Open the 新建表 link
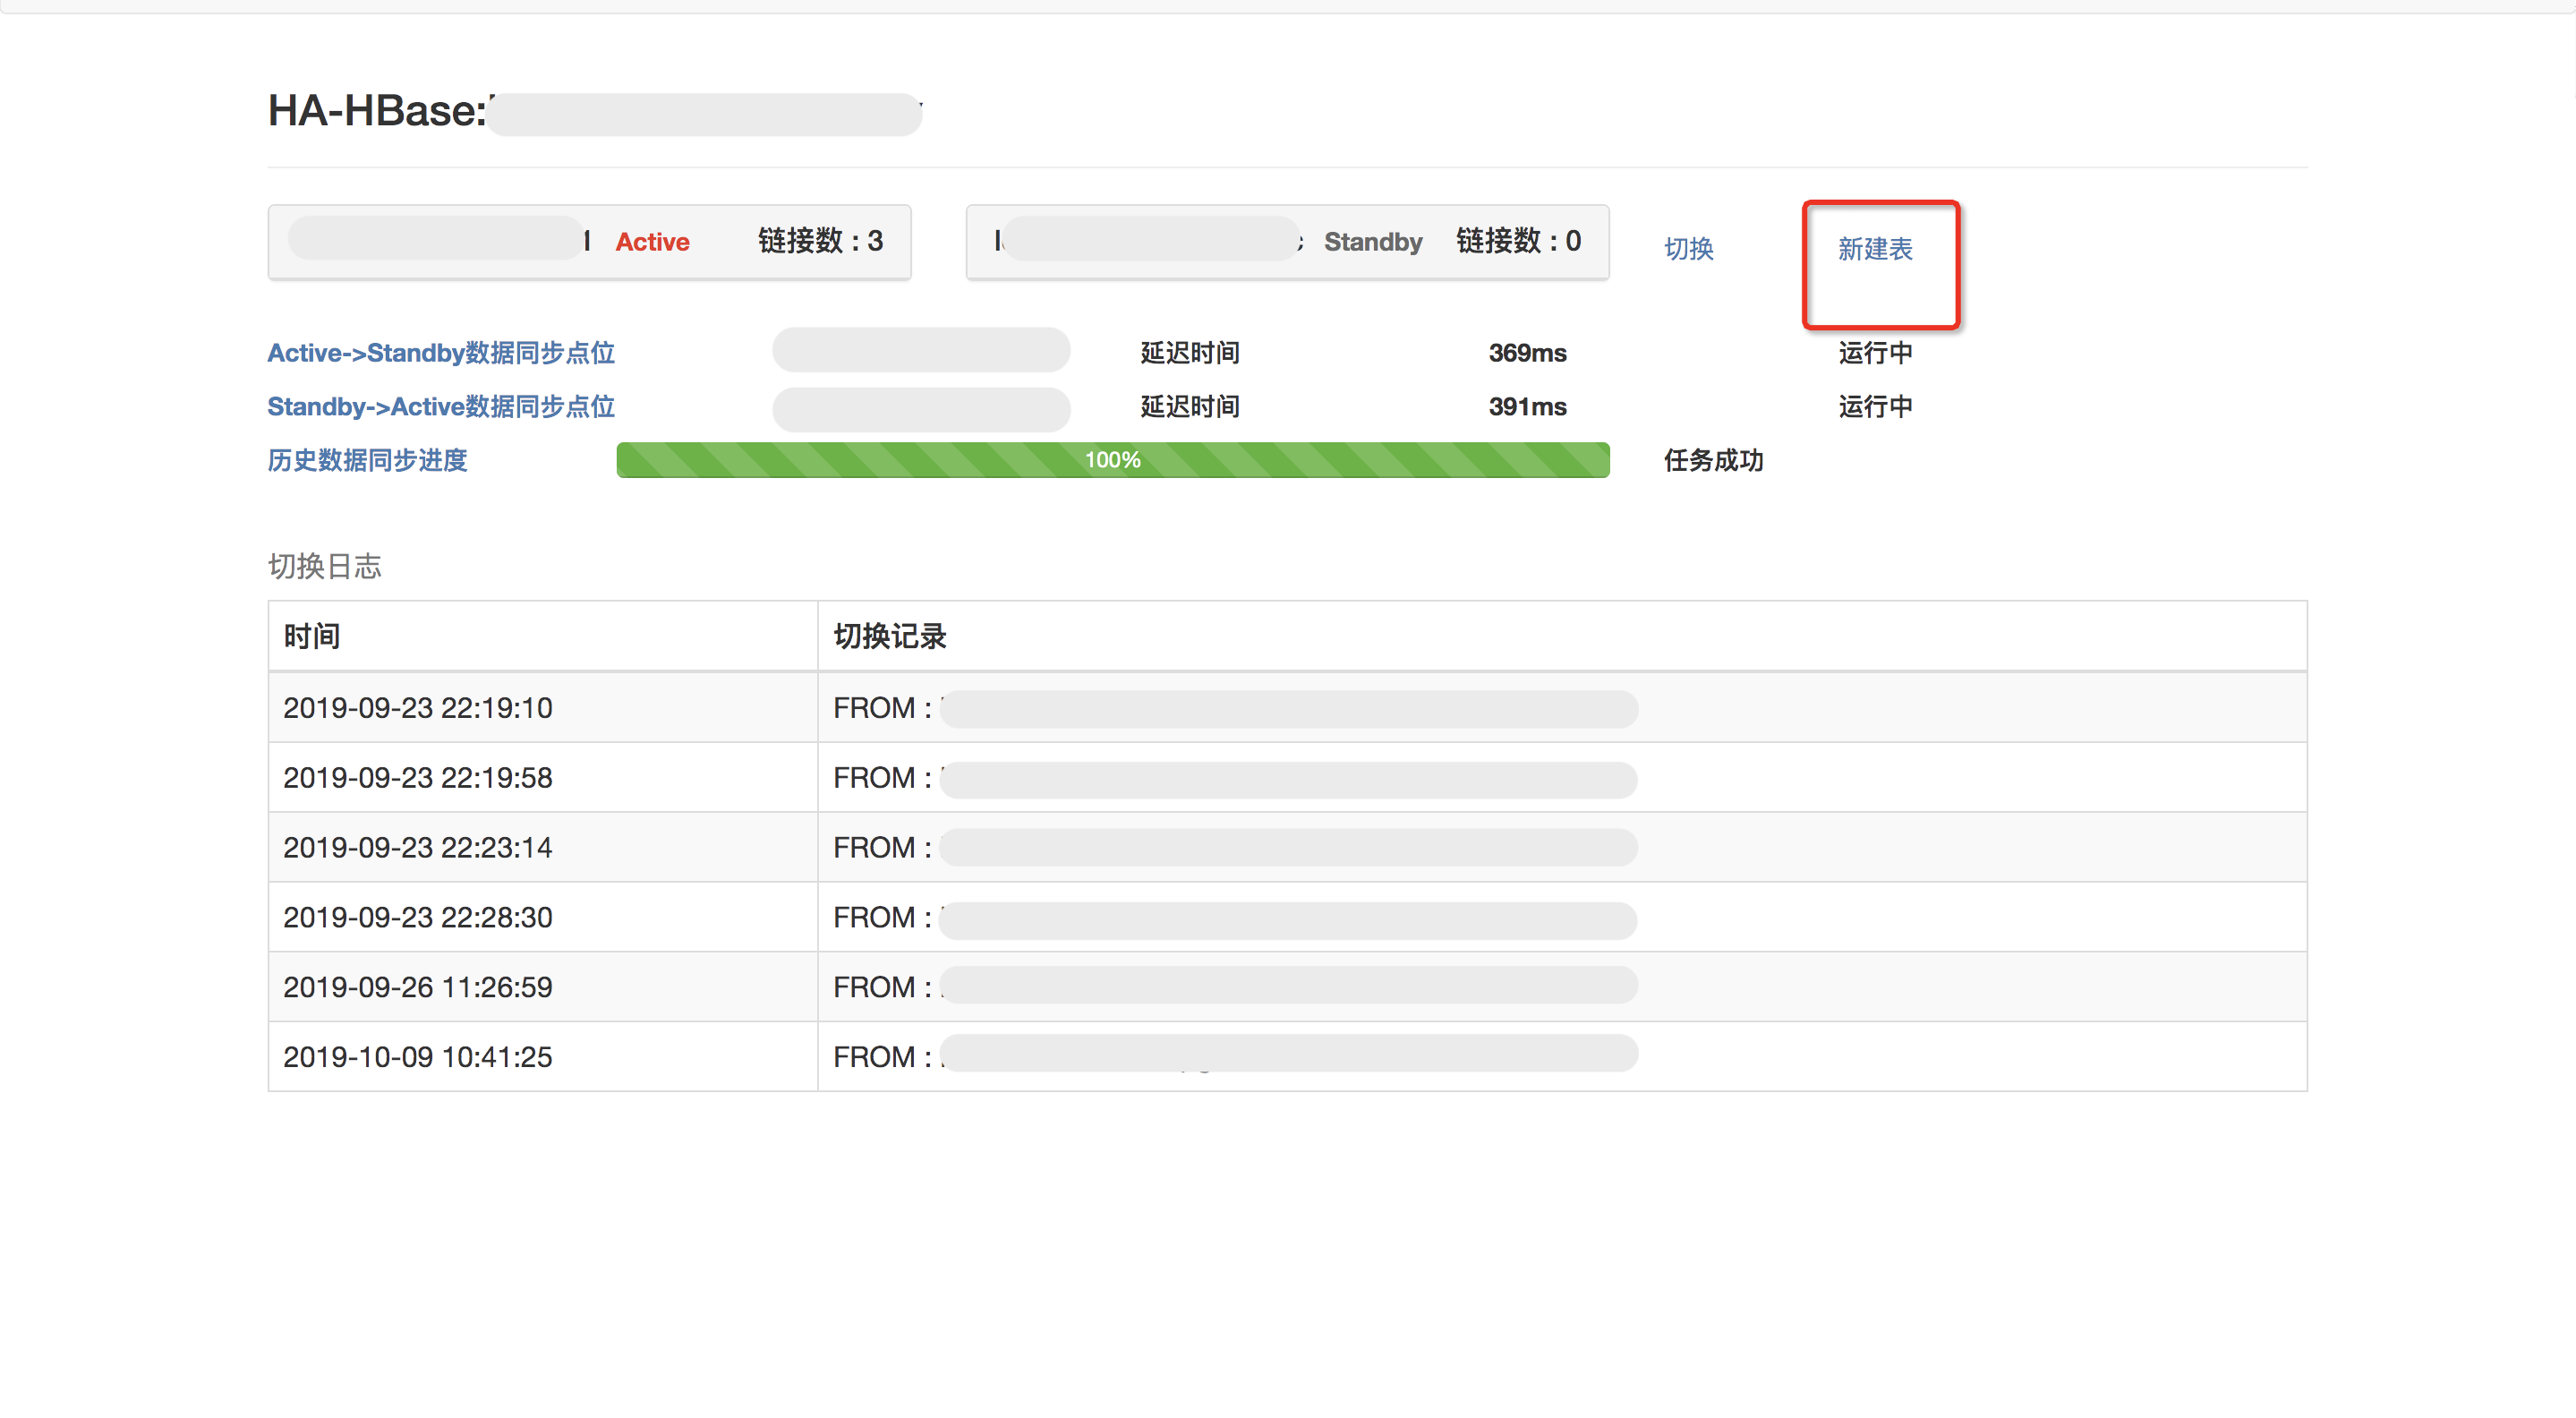Screen dimensions: 2576x1418 pos(1875,248)
